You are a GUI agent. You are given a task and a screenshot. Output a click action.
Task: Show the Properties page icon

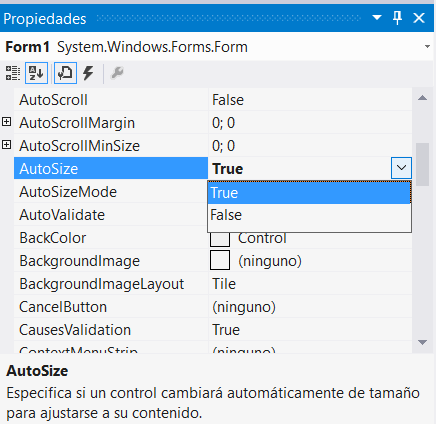coord(65,73)
